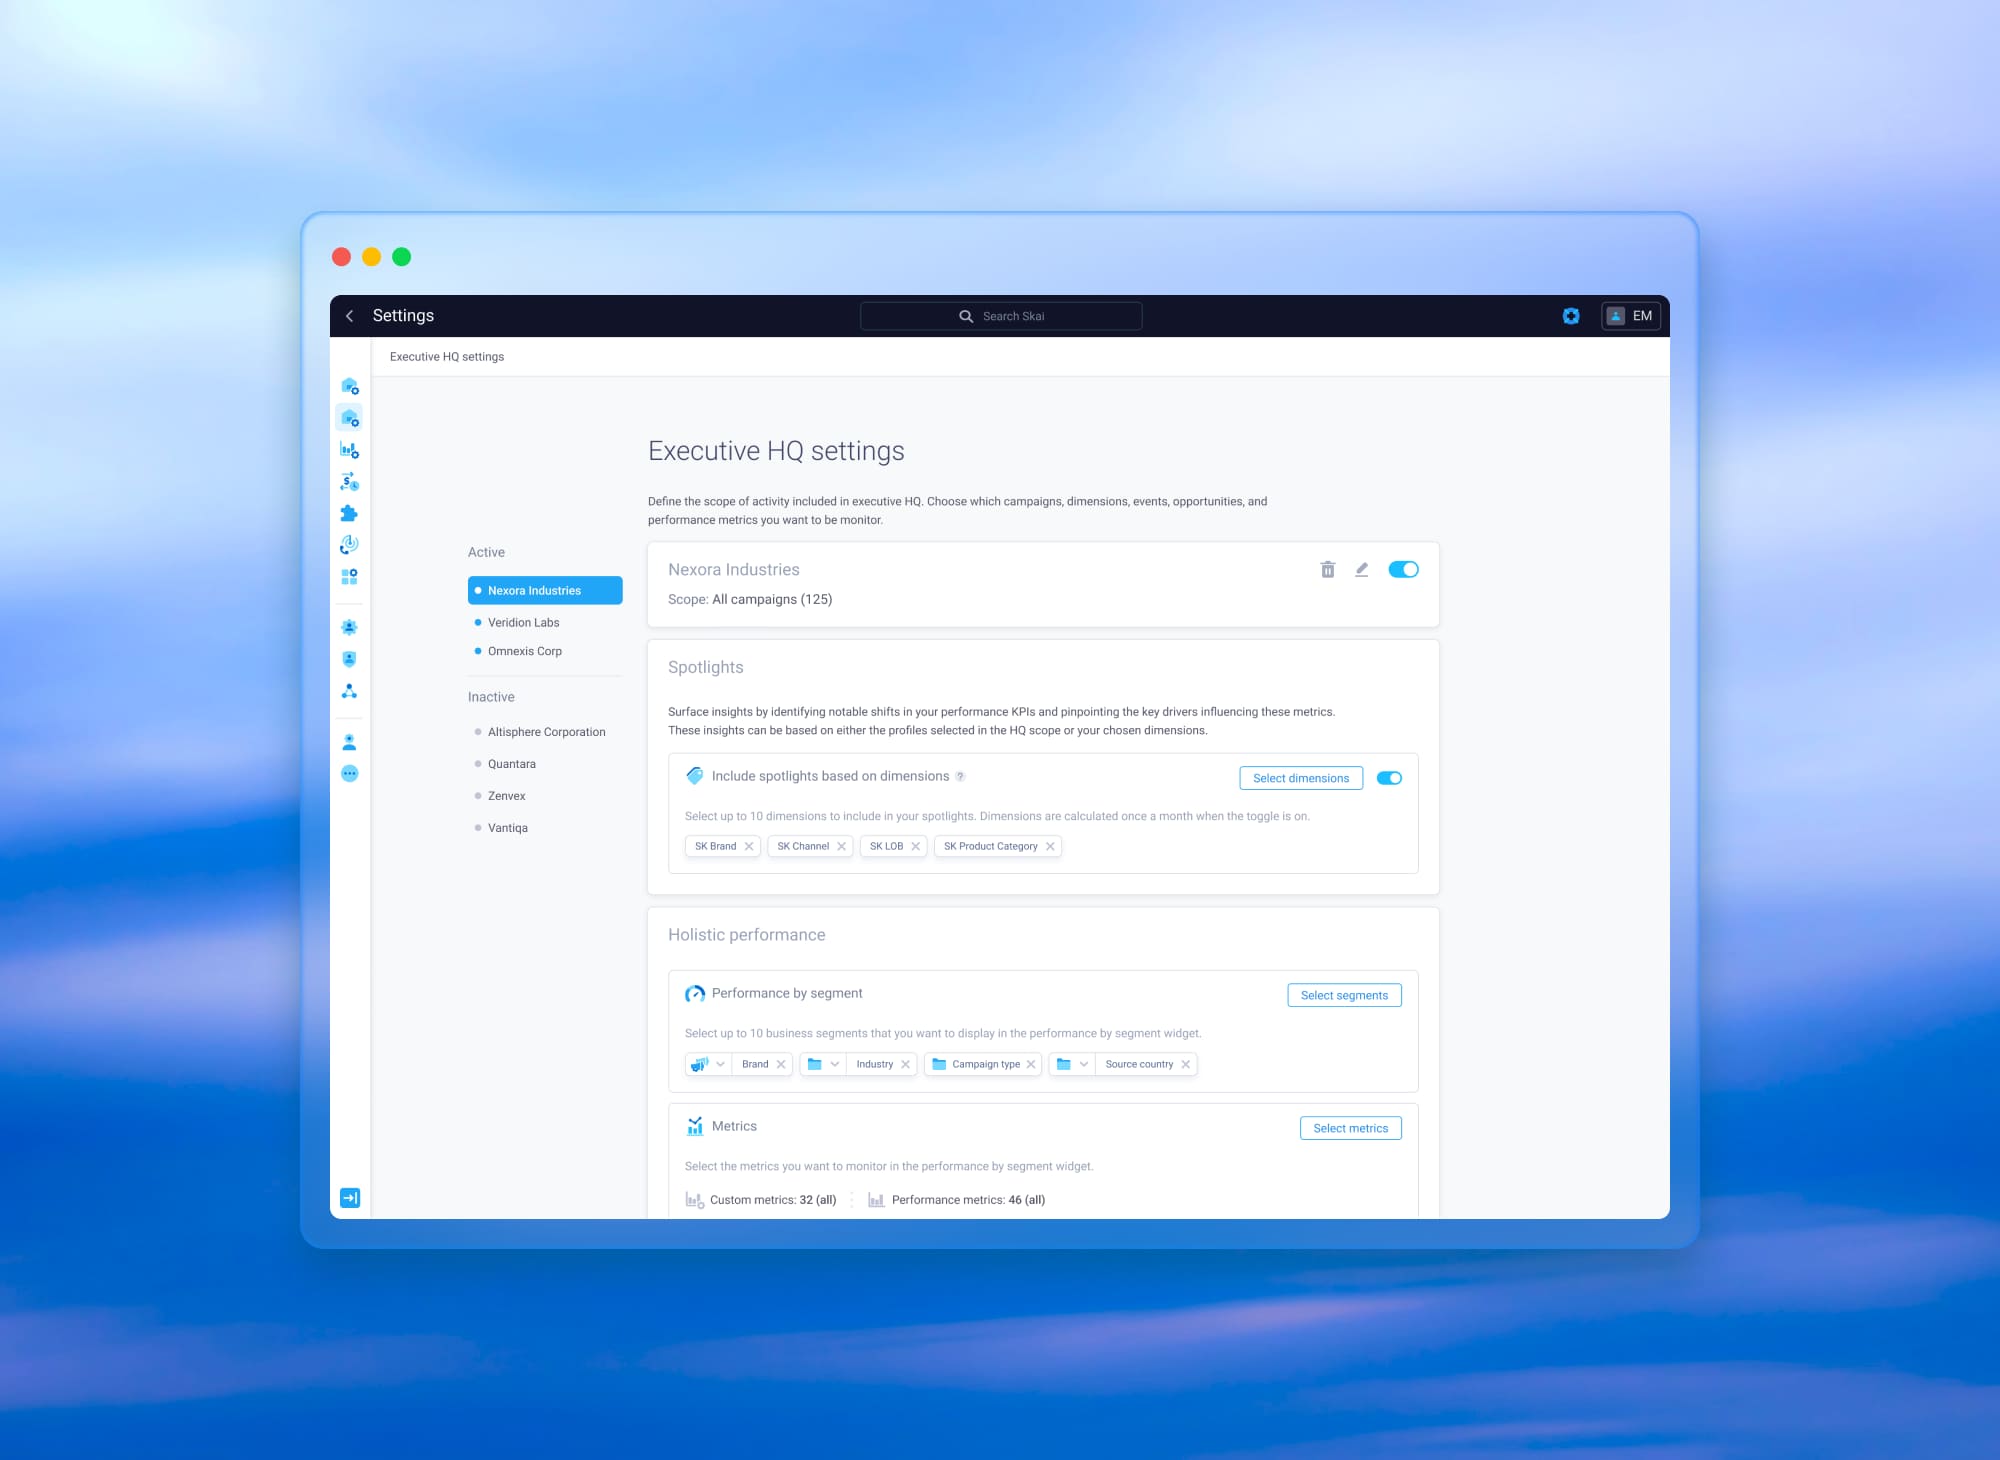Expand folder dropdown before Industry segment
Screen dimensions: 2000x1460
click(x=834, y=1064)
